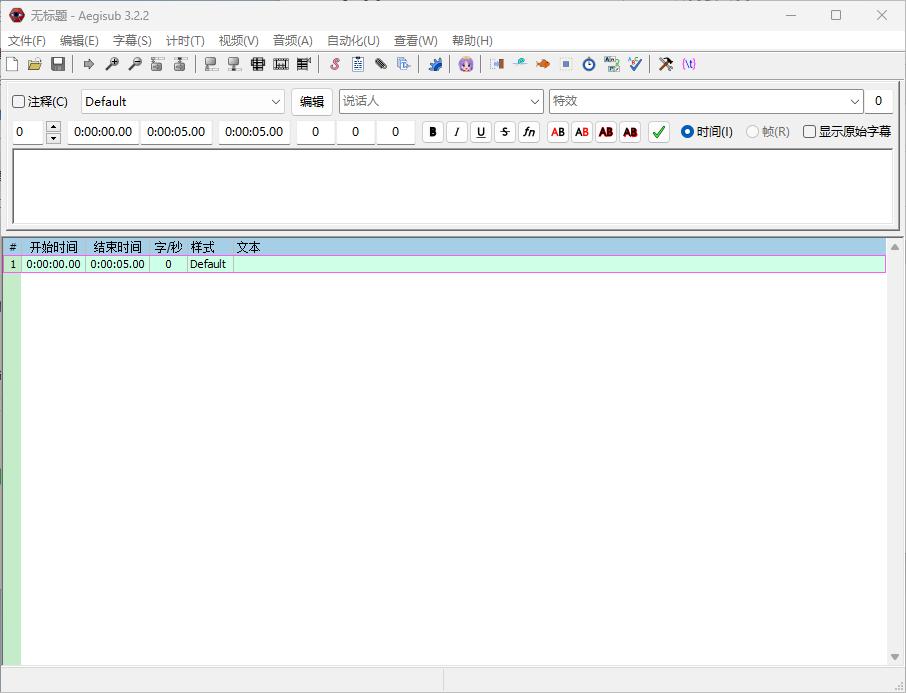This screenshot has height=693, width=906.
Task: Save subtitles using the floppy disk icon
Action: click(x=58, y=64)
